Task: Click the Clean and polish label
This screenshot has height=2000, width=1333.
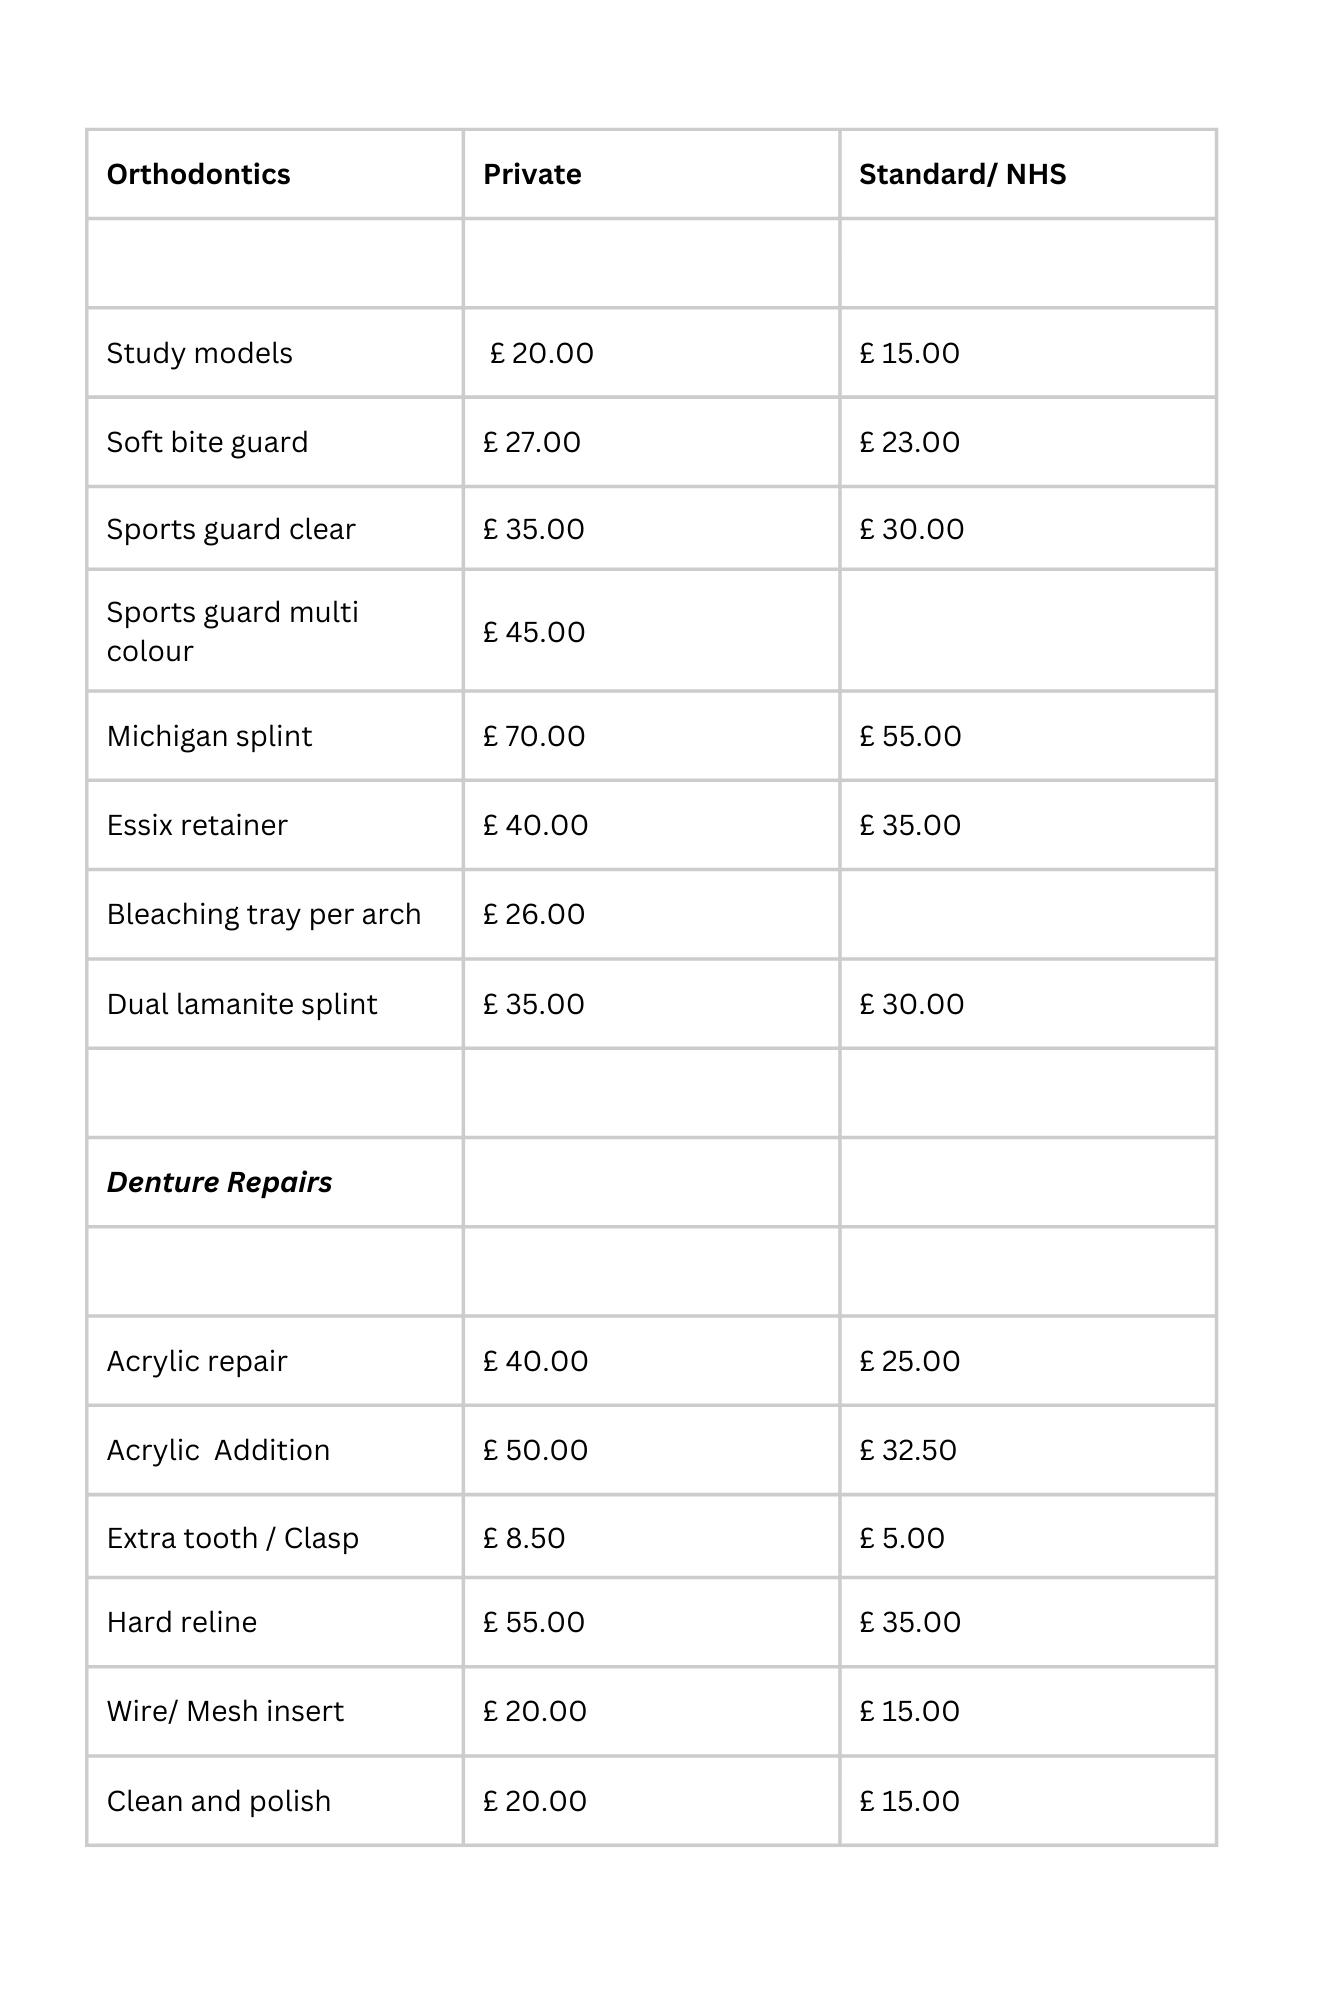Action: click(218, 1801)
